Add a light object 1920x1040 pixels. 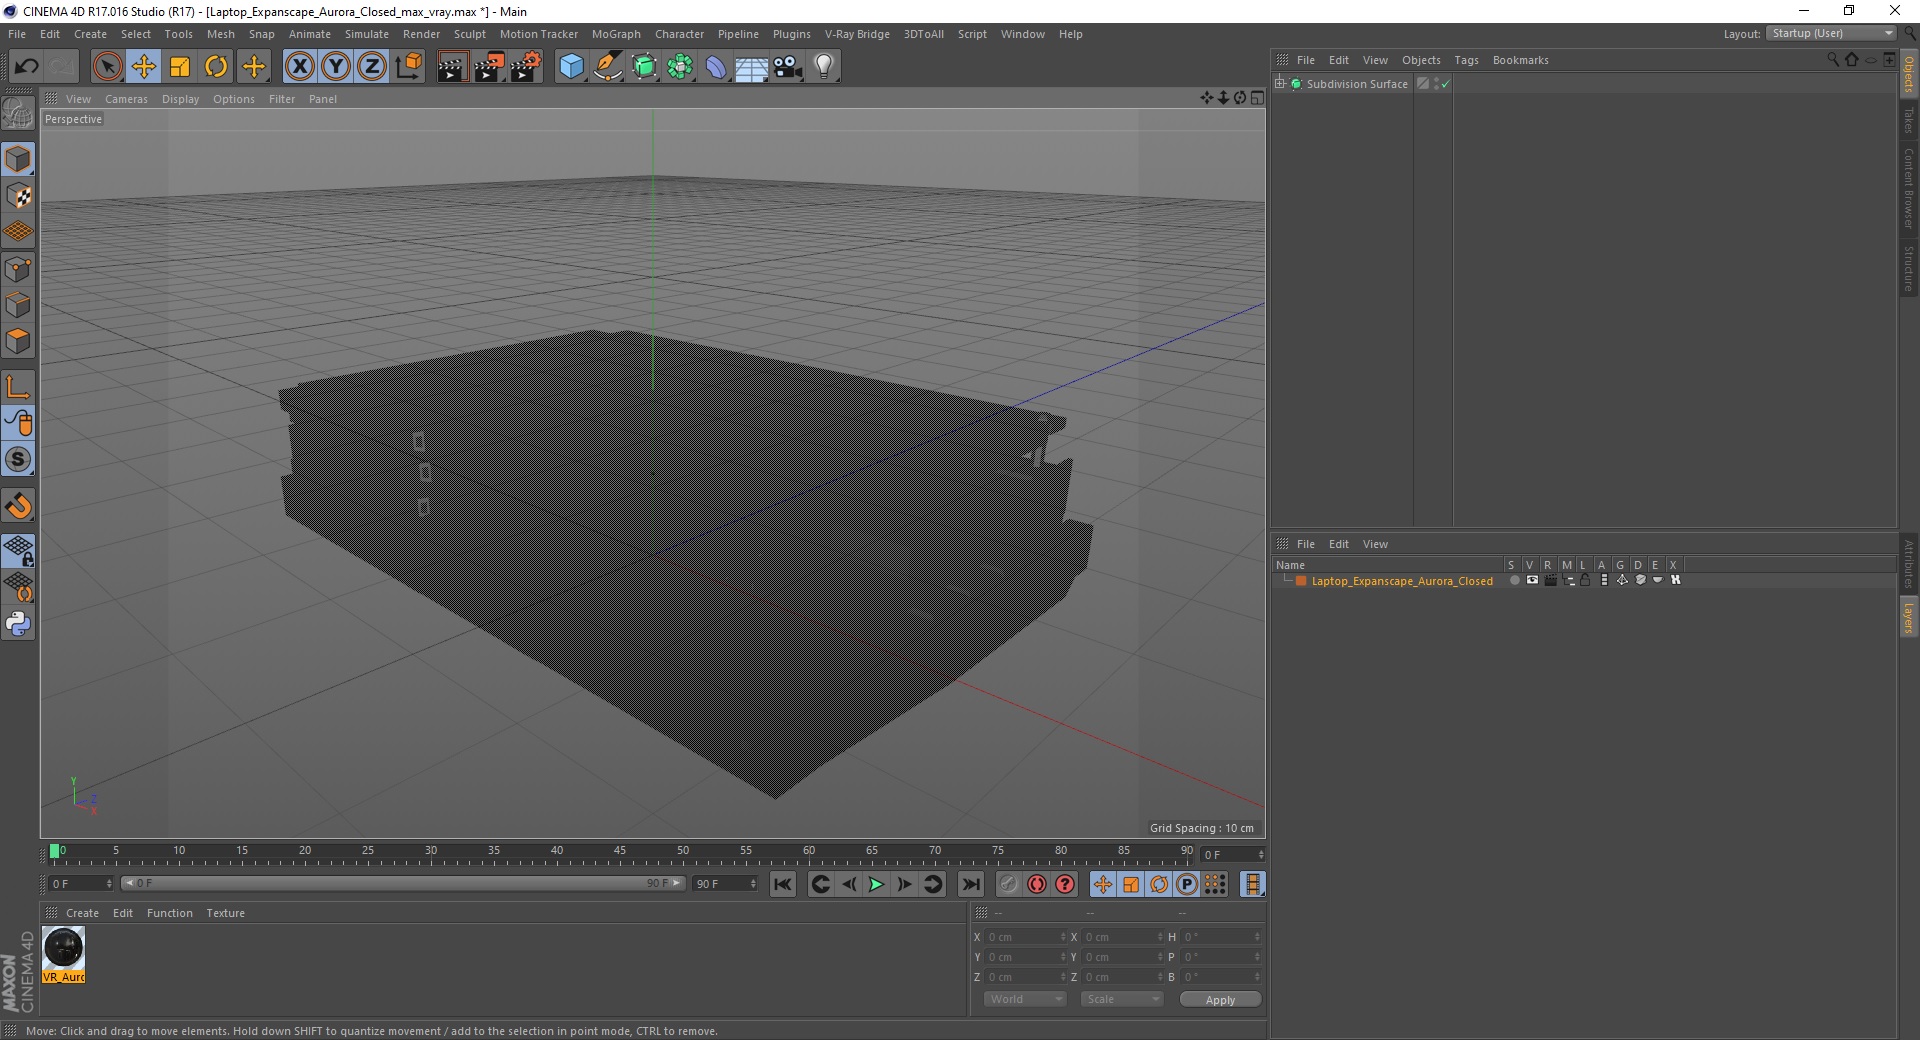(824, 67)
